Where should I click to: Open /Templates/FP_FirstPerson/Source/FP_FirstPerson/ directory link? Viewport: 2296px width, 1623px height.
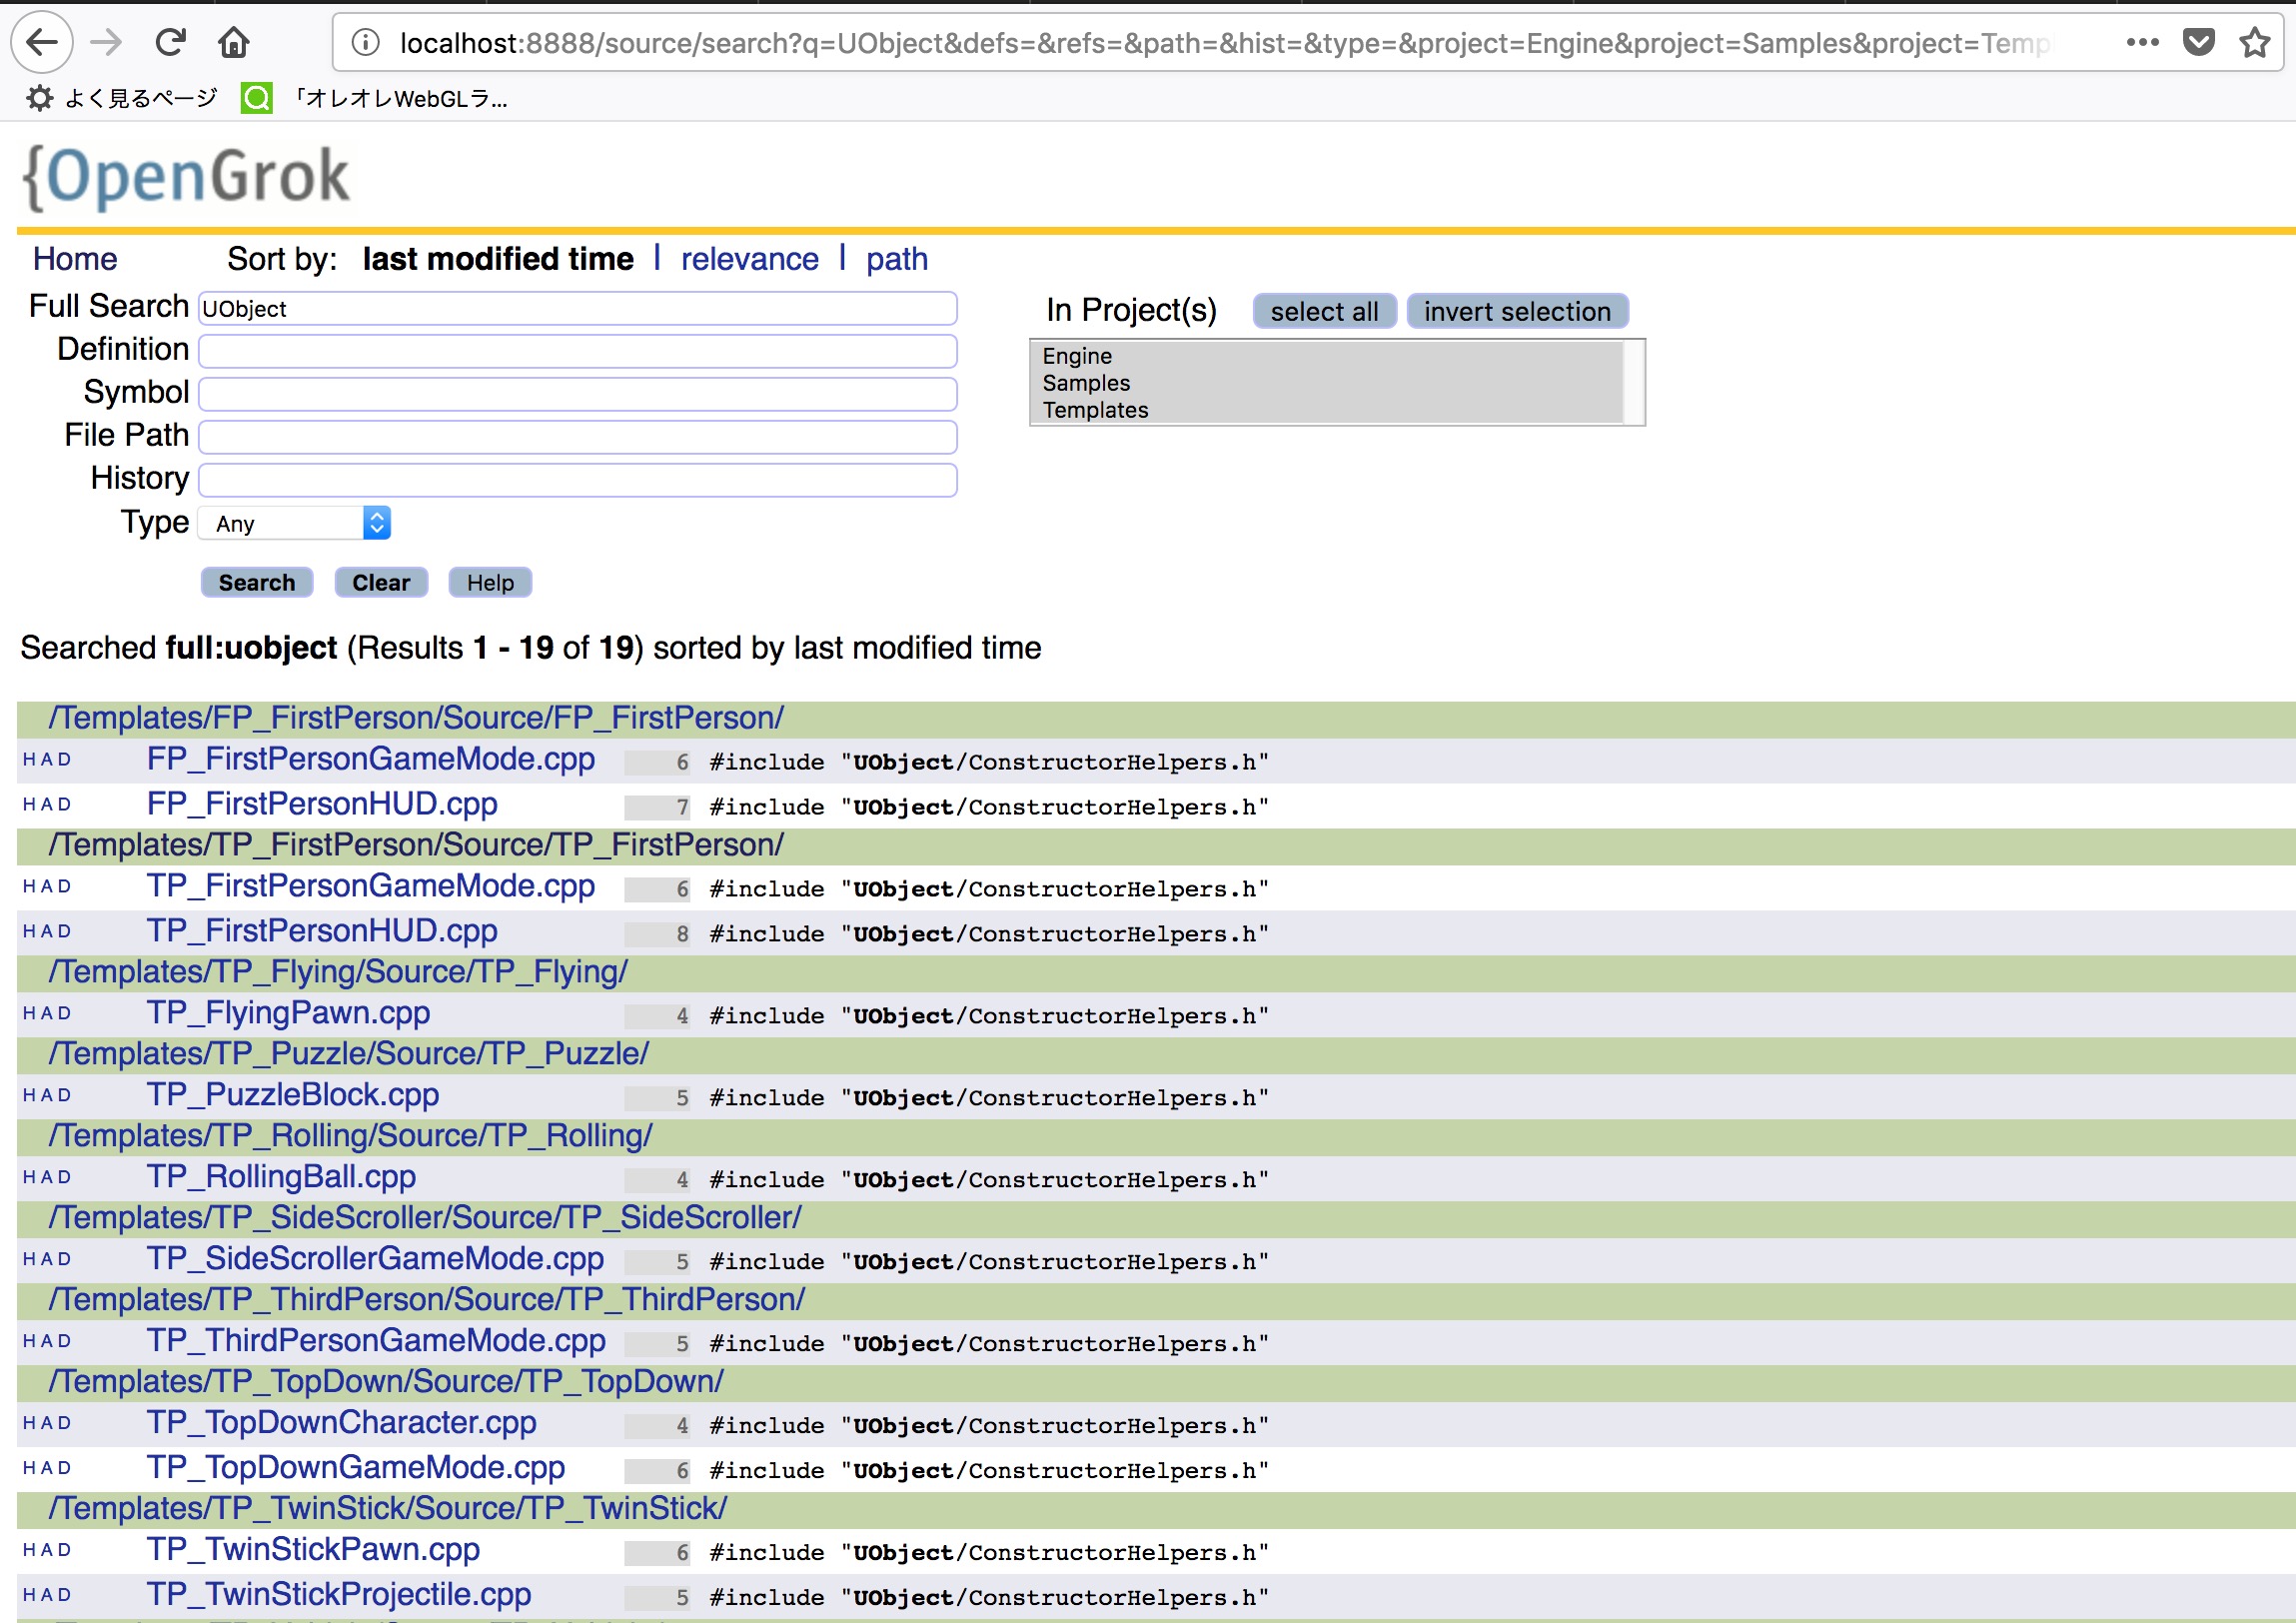416,718
